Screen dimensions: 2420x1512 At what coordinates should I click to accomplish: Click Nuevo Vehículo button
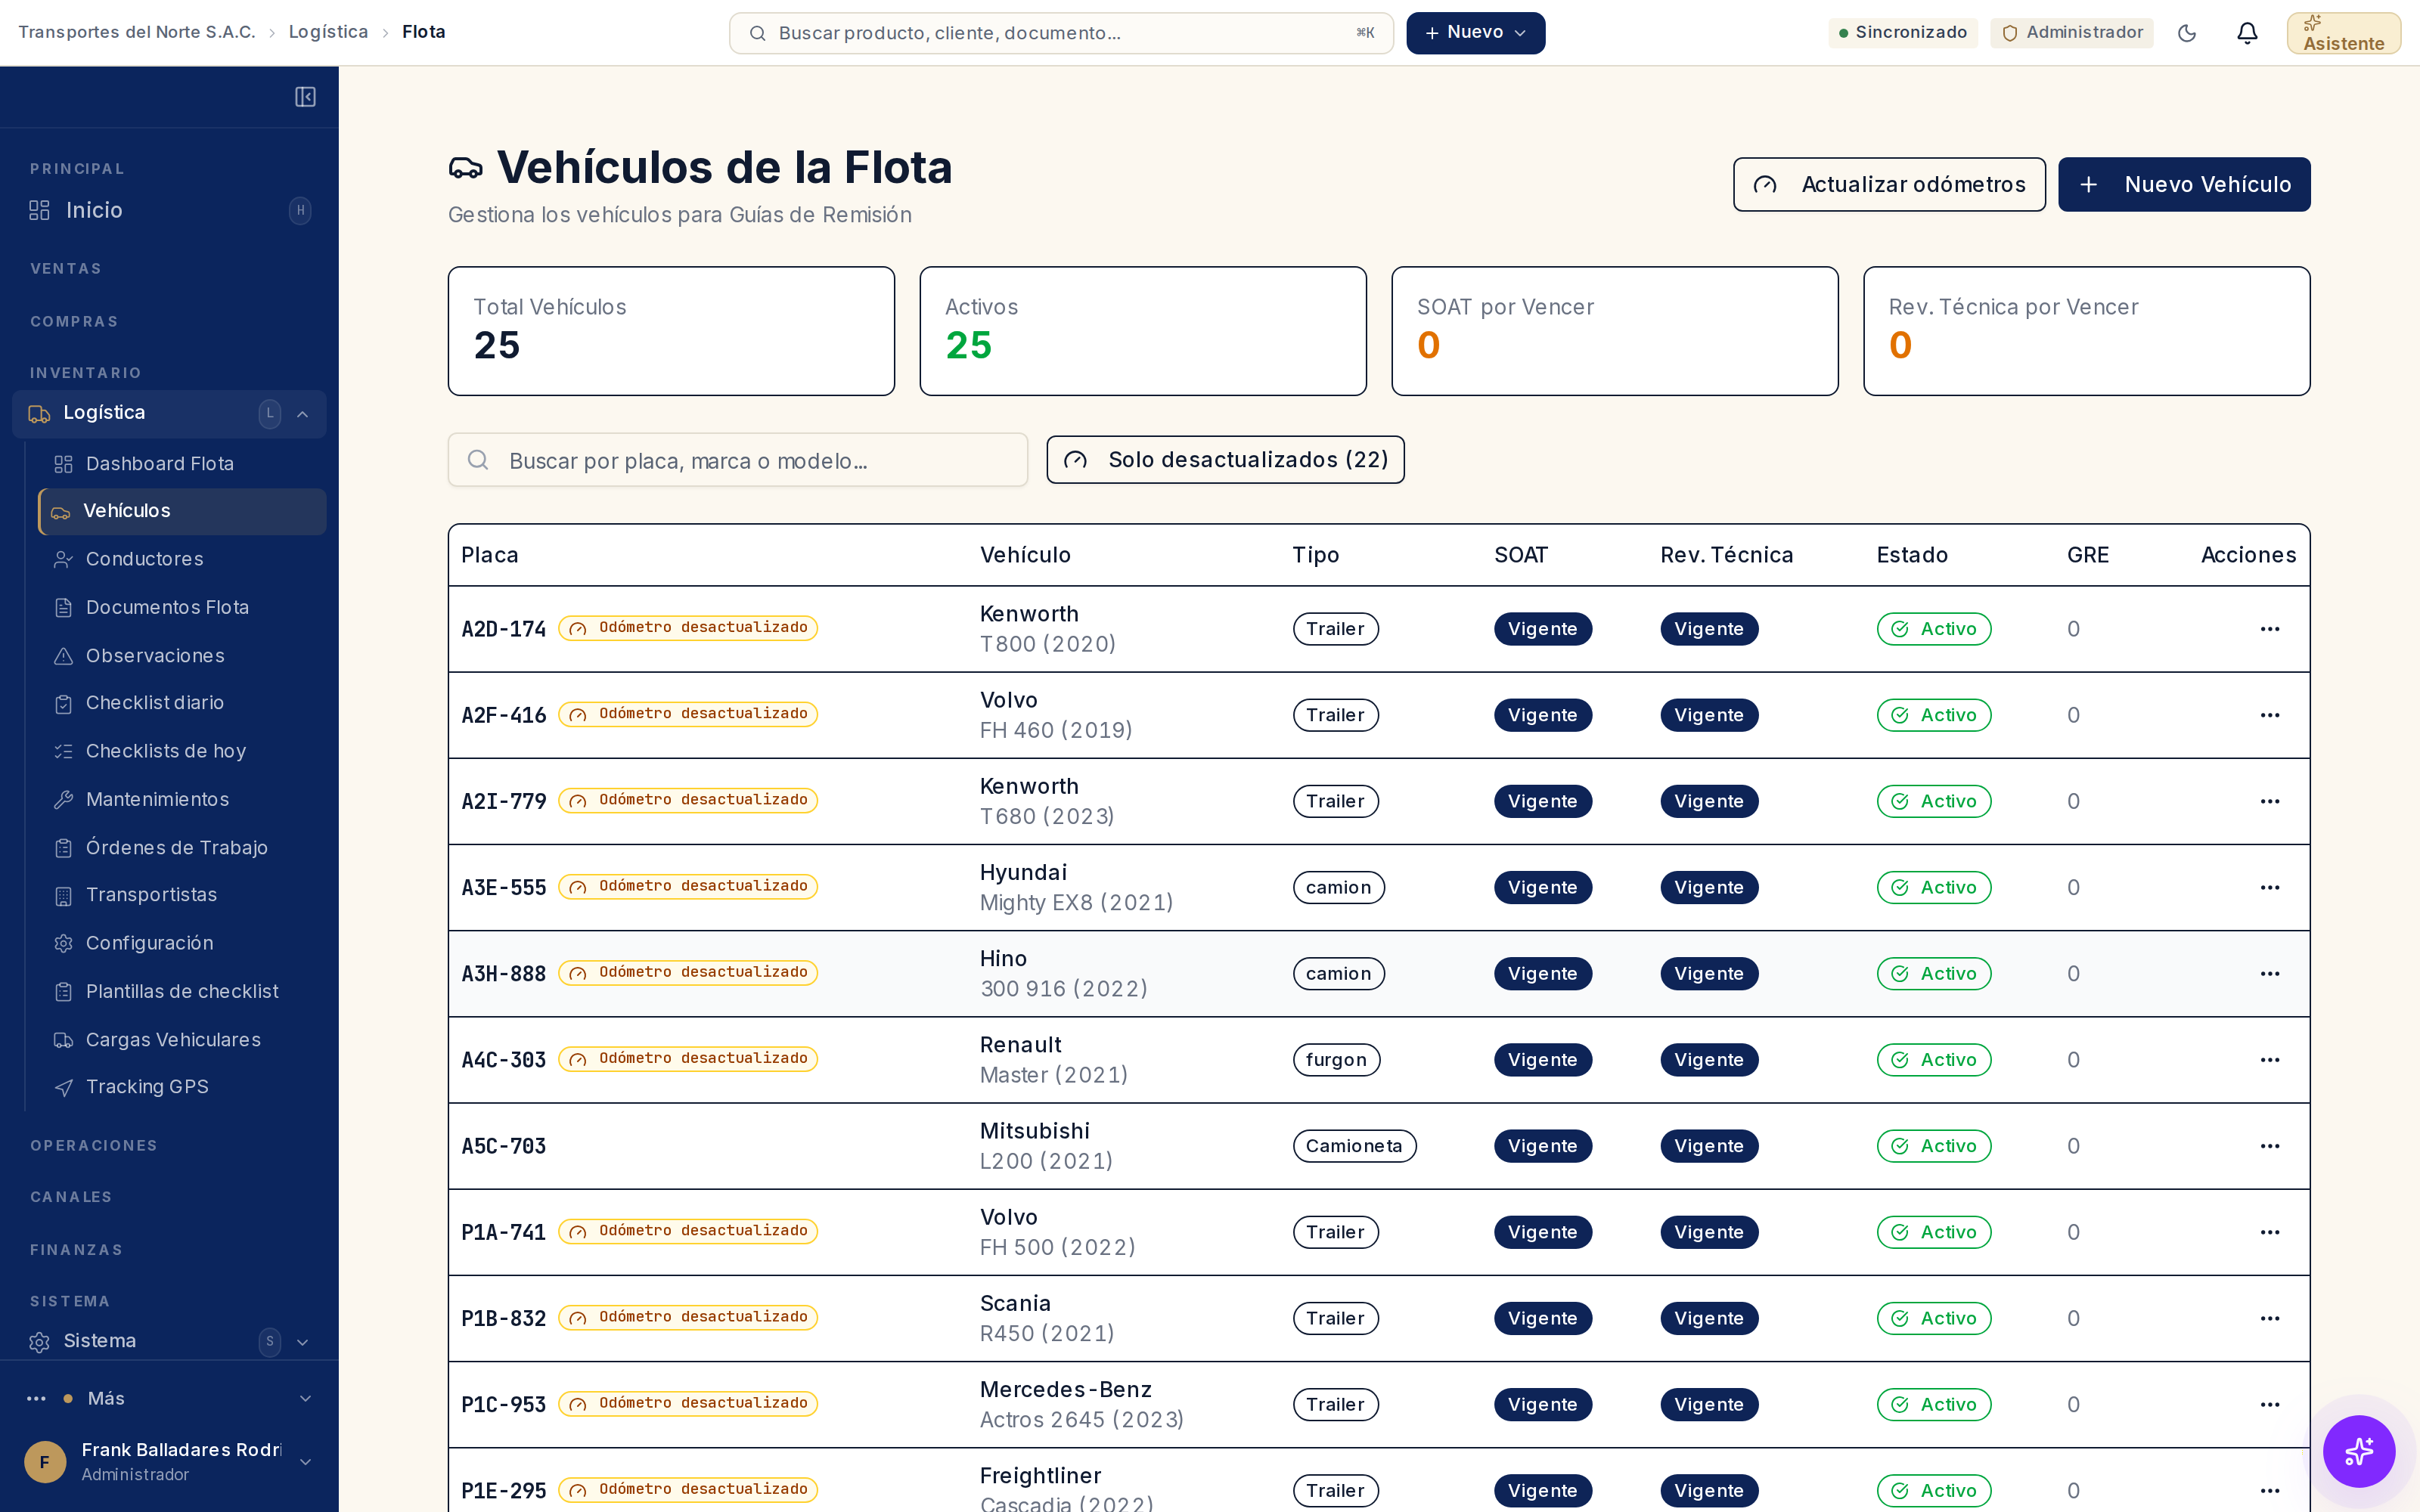(2184, 184)
